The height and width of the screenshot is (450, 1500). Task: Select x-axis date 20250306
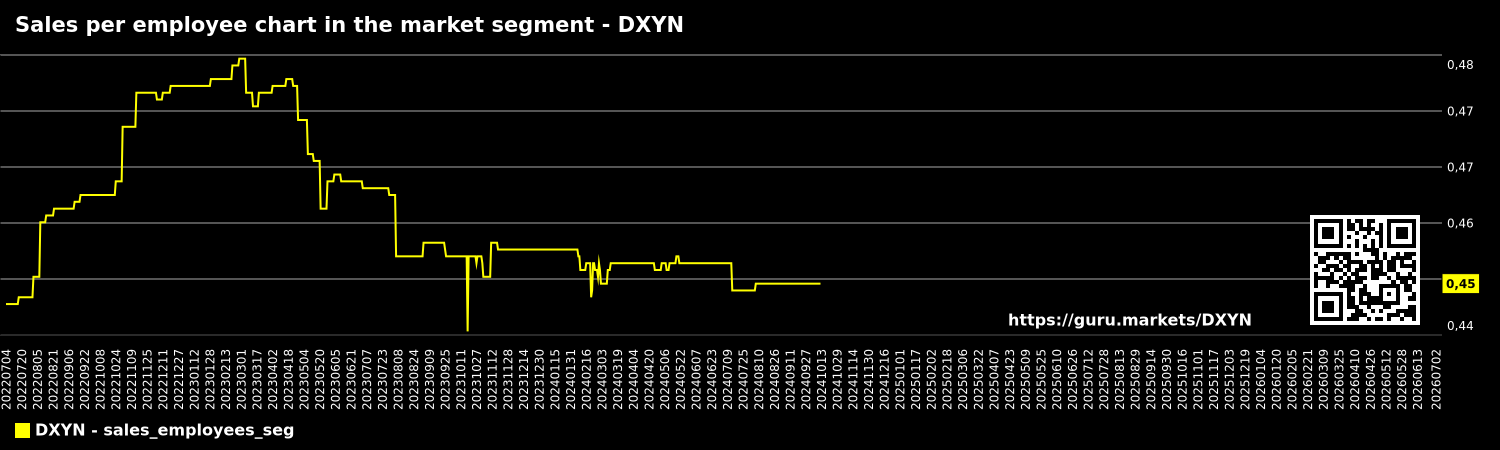964,378
